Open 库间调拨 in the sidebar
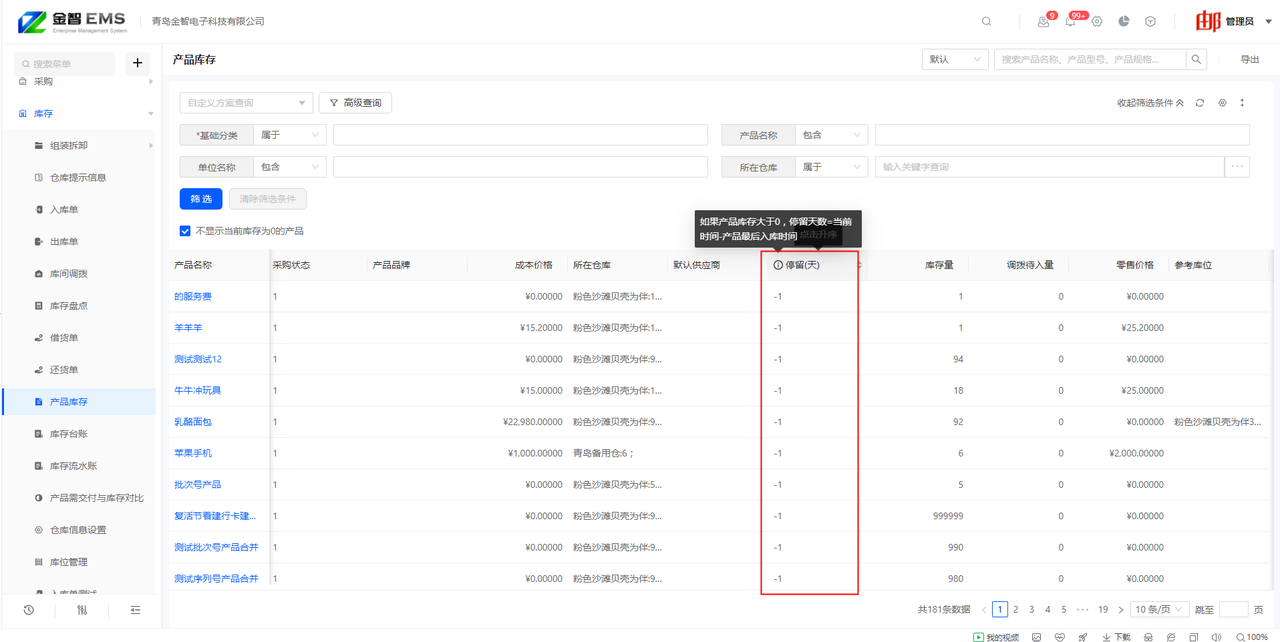The height and width of the screenshot is (642, 1280). [69, 274]
